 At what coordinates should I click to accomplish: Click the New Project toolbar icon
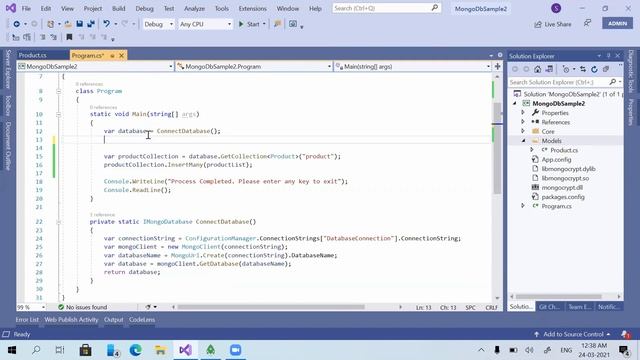click(x=50, y=24)
